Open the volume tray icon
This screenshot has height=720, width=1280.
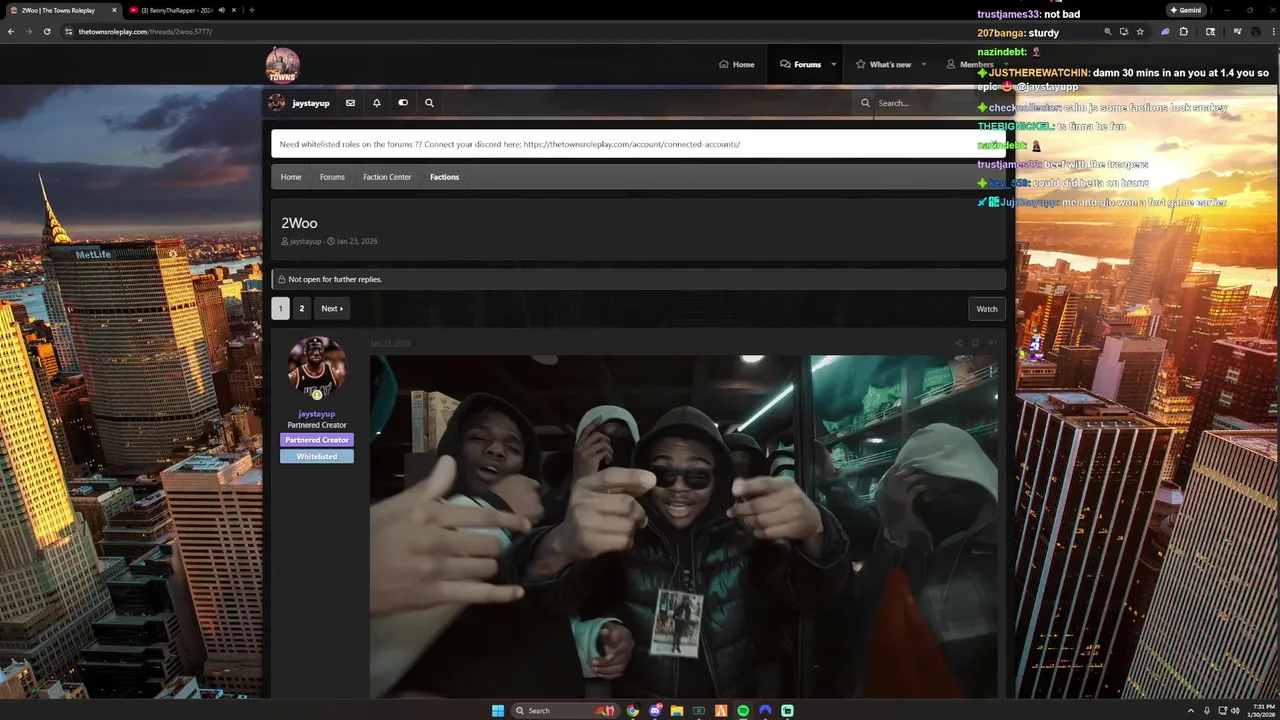tap(1237, 711)
